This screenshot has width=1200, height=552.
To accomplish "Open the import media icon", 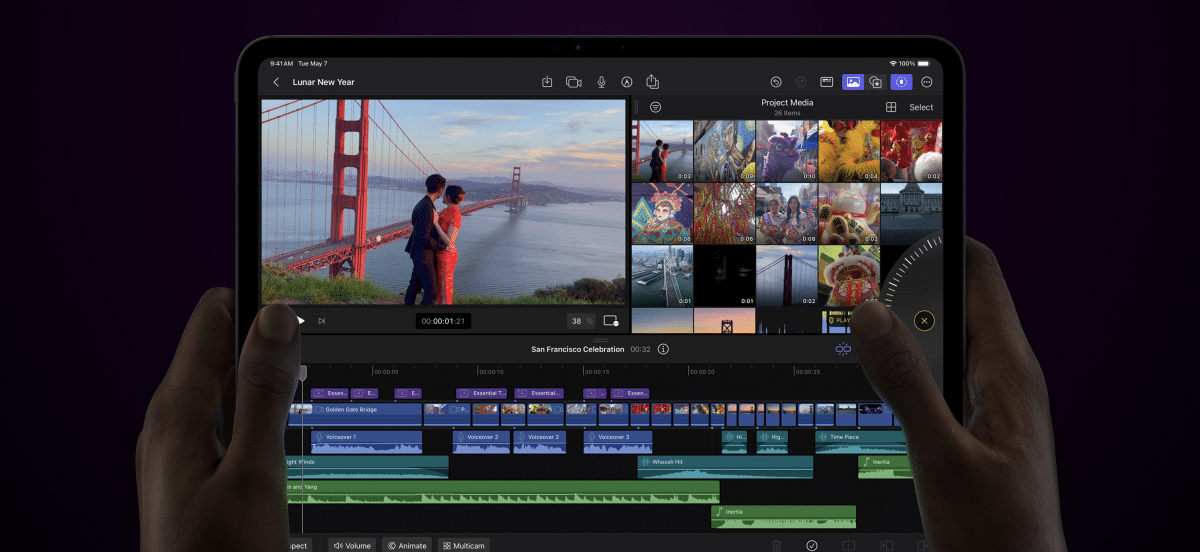I will [547, 82].
